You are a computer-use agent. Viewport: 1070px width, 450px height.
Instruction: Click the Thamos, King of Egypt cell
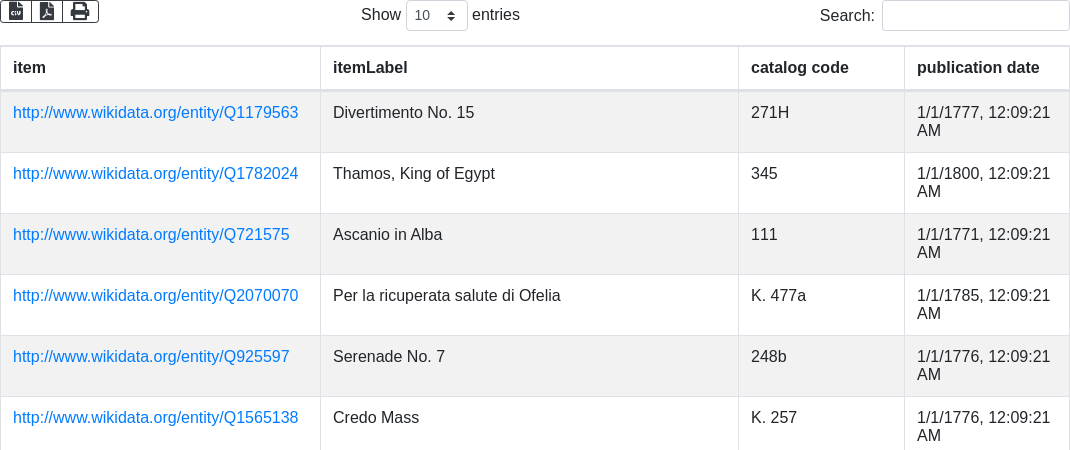[414, 174]
